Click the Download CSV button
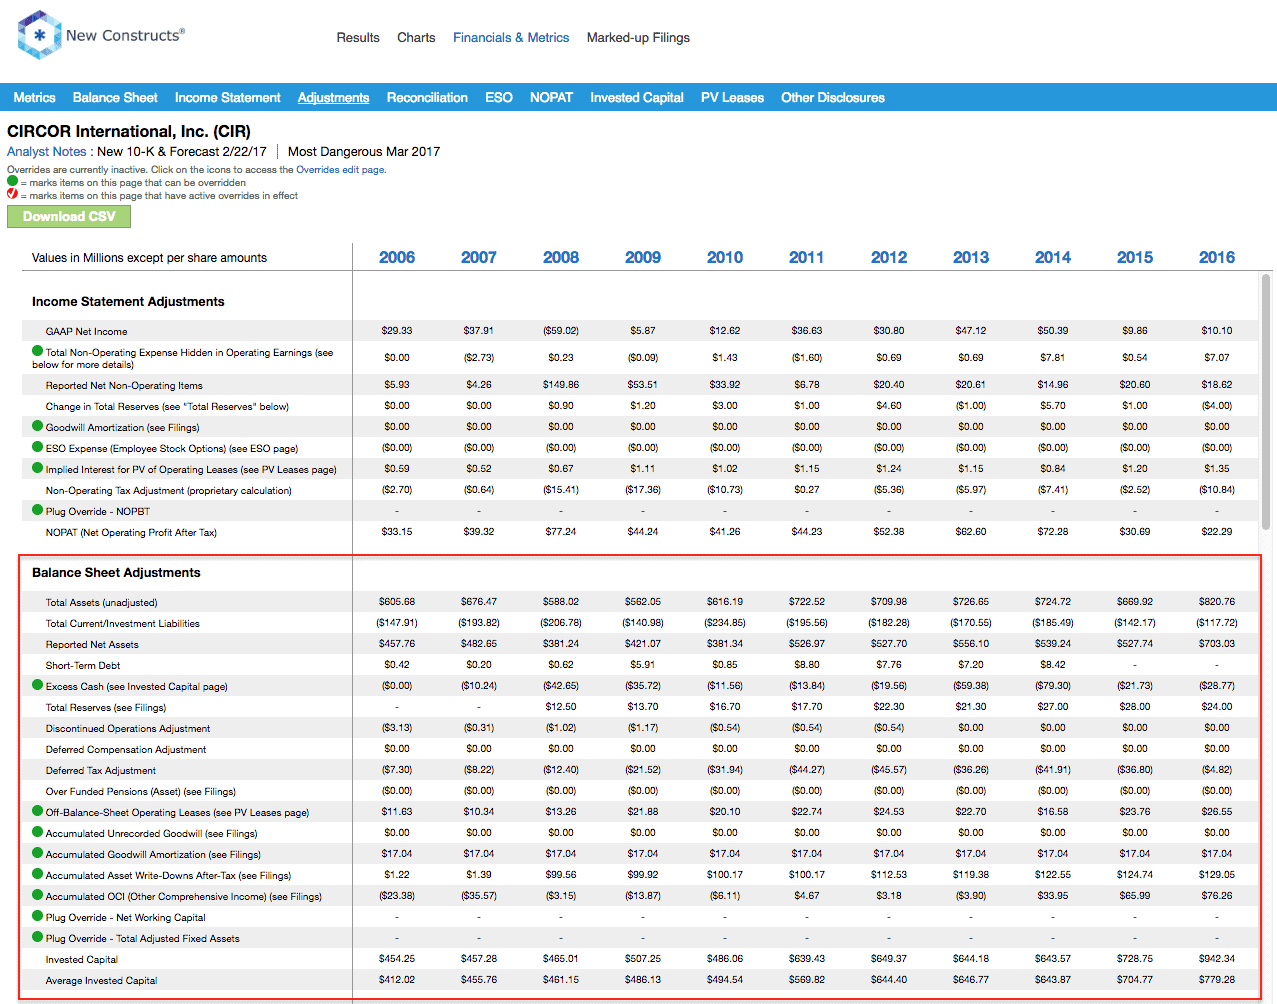The height and width of the screenshot is (1004, 1277). click(x=69, y=216)
